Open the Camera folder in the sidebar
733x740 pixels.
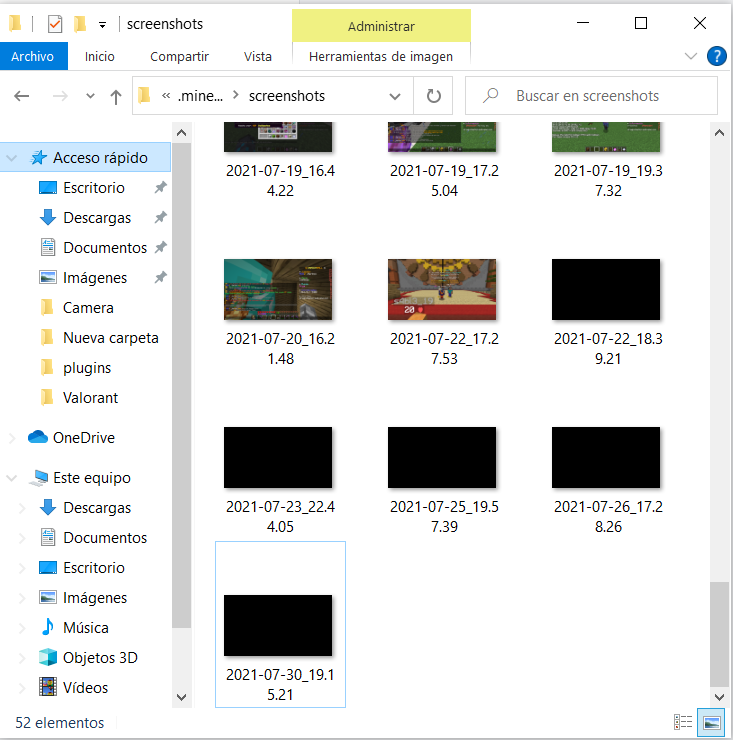[x=88, y=308]
